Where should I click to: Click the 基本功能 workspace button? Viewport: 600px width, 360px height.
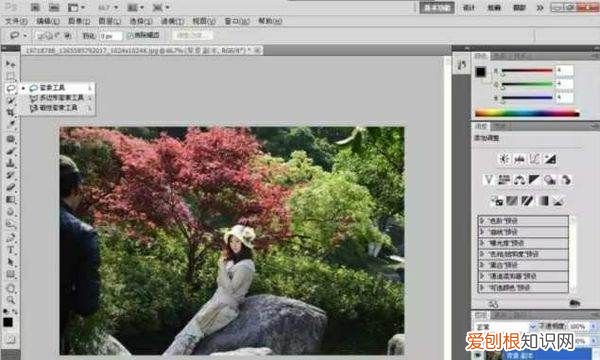437,8
